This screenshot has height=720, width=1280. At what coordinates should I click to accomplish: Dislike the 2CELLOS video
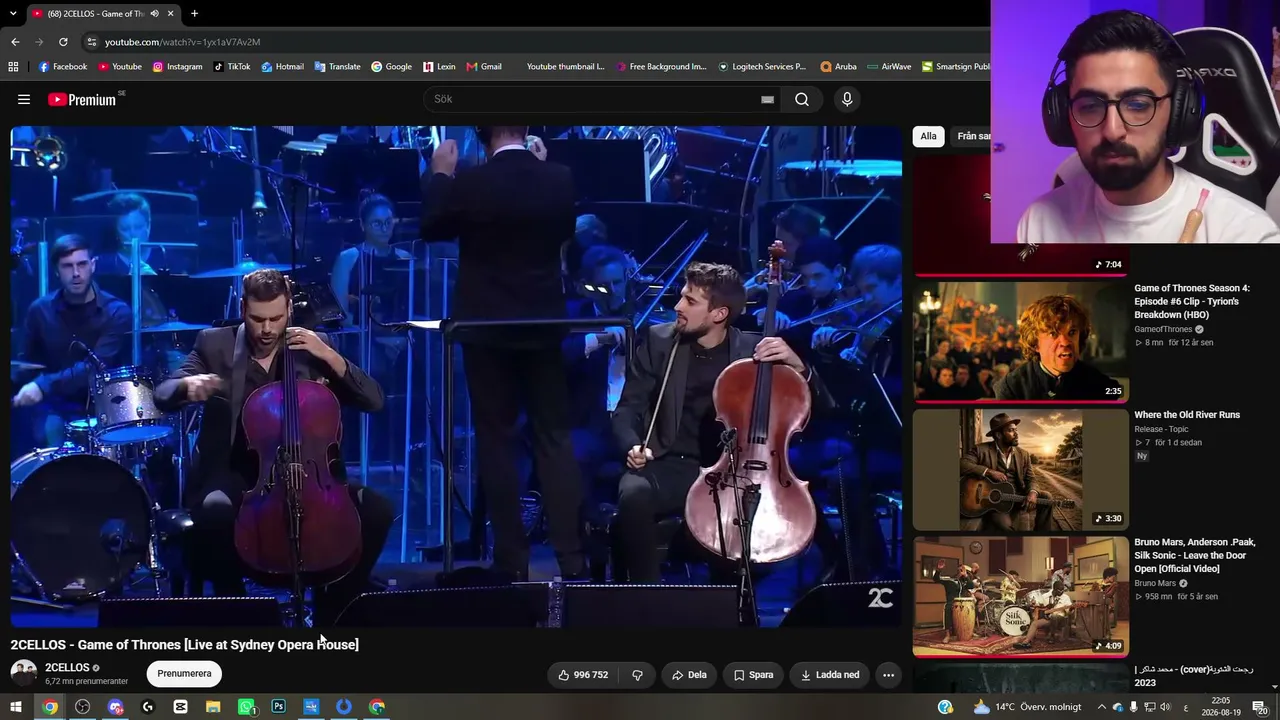[637, 675]
